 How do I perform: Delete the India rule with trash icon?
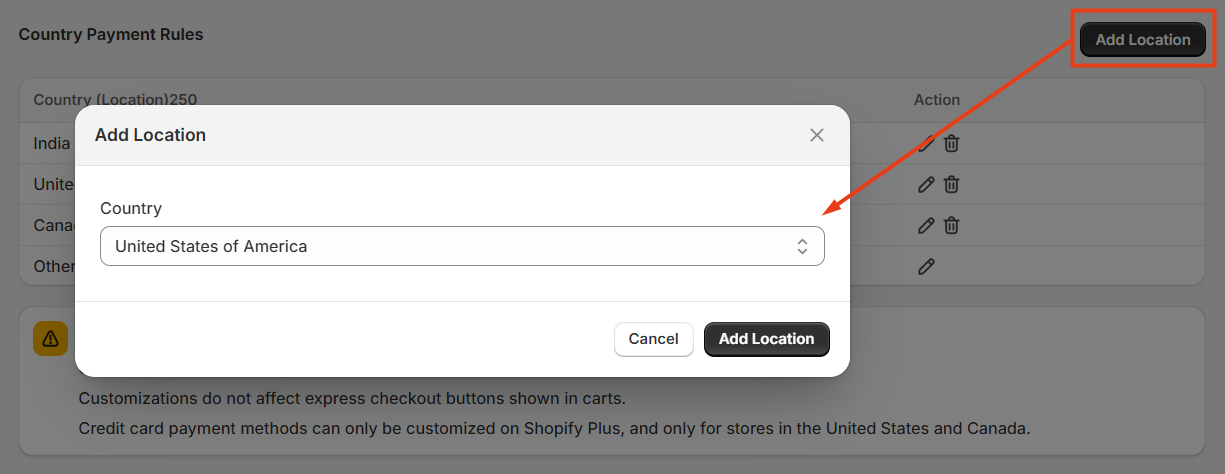coord(951,143)
